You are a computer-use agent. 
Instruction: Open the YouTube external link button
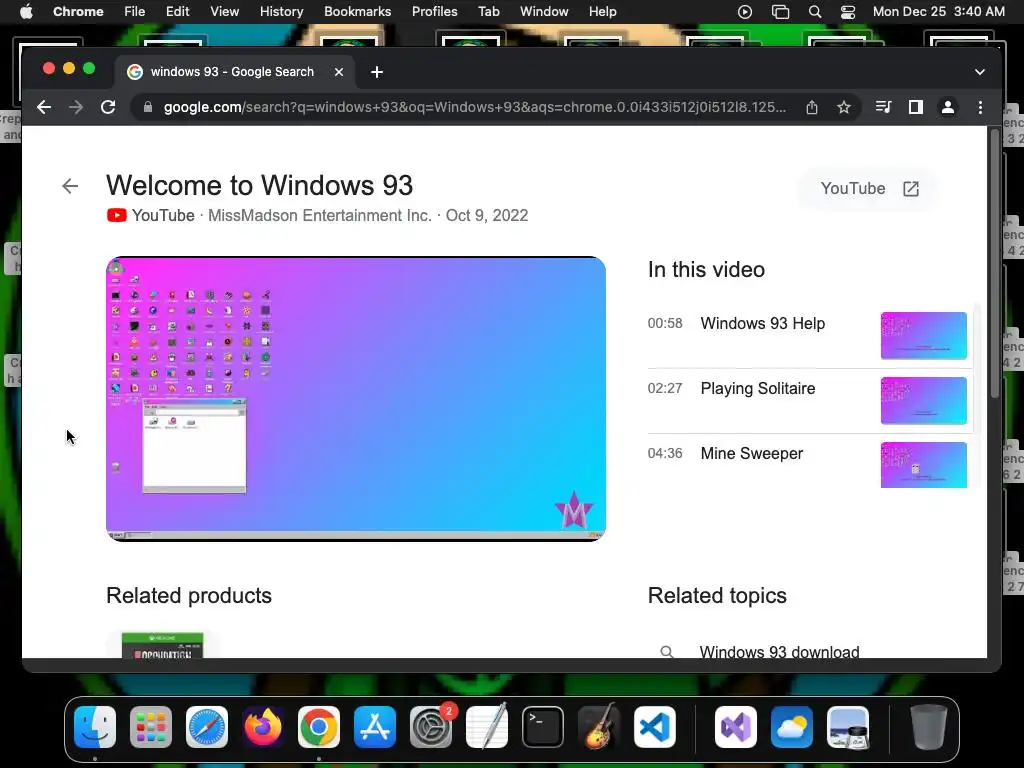point(869,189)
